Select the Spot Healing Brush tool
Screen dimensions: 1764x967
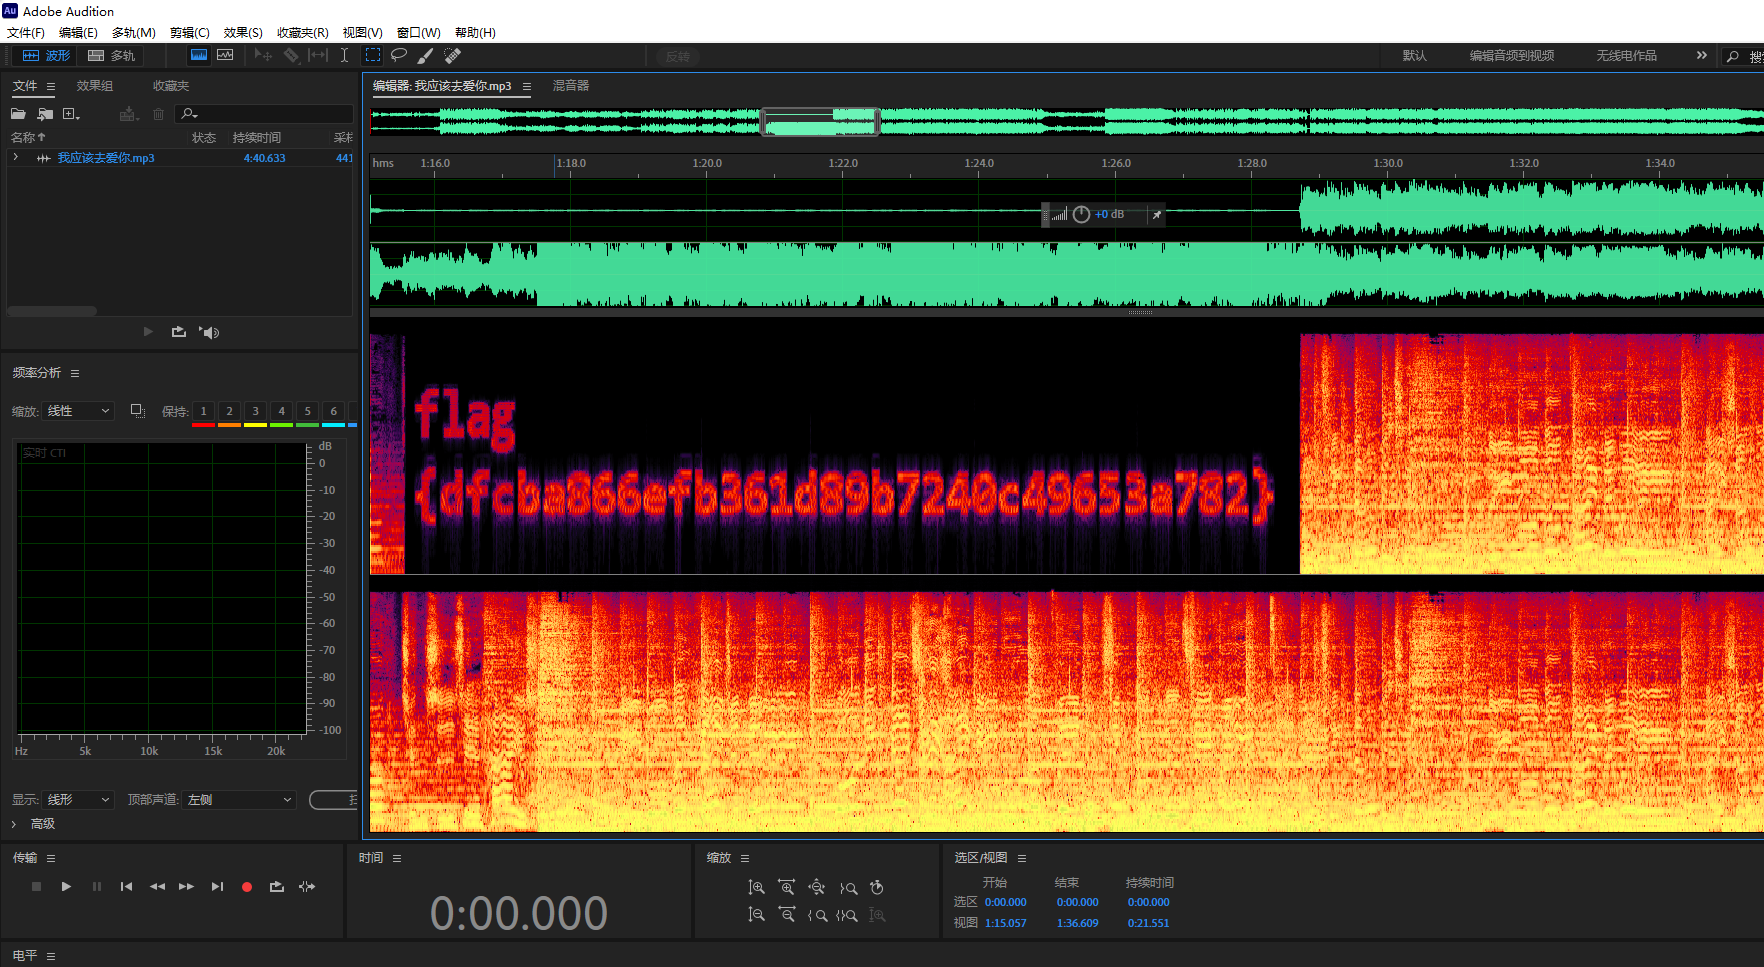tap(452, 55)
